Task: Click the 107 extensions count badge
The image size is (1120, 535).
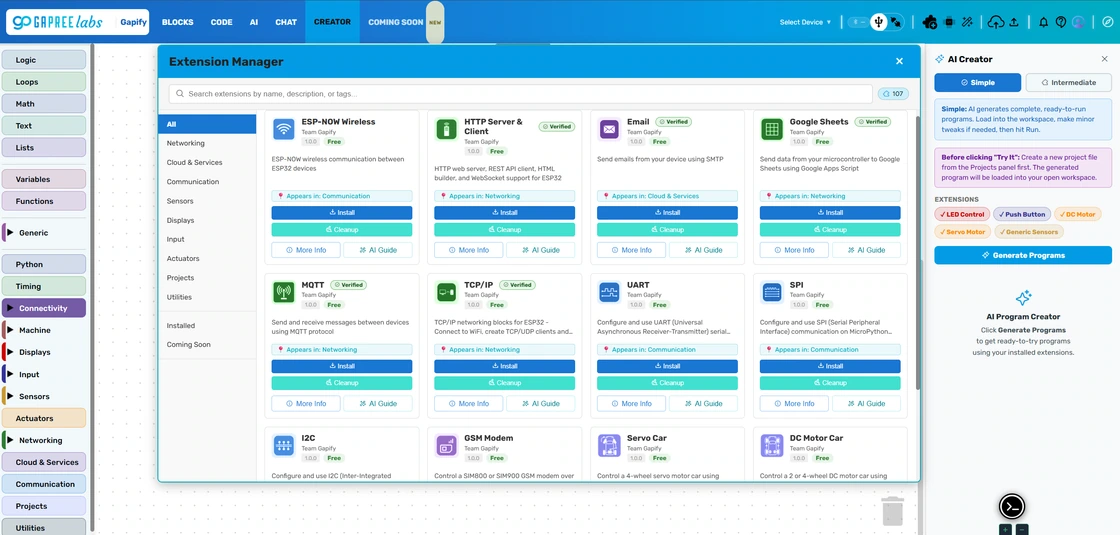Action: click(893, 94)
